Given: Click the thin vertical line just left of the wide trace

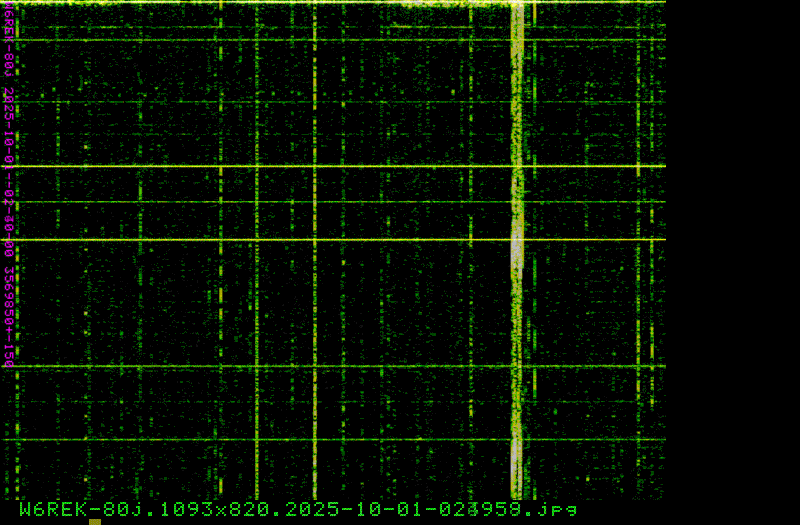Looking at the screenshot, I should [x=472, y=300].
